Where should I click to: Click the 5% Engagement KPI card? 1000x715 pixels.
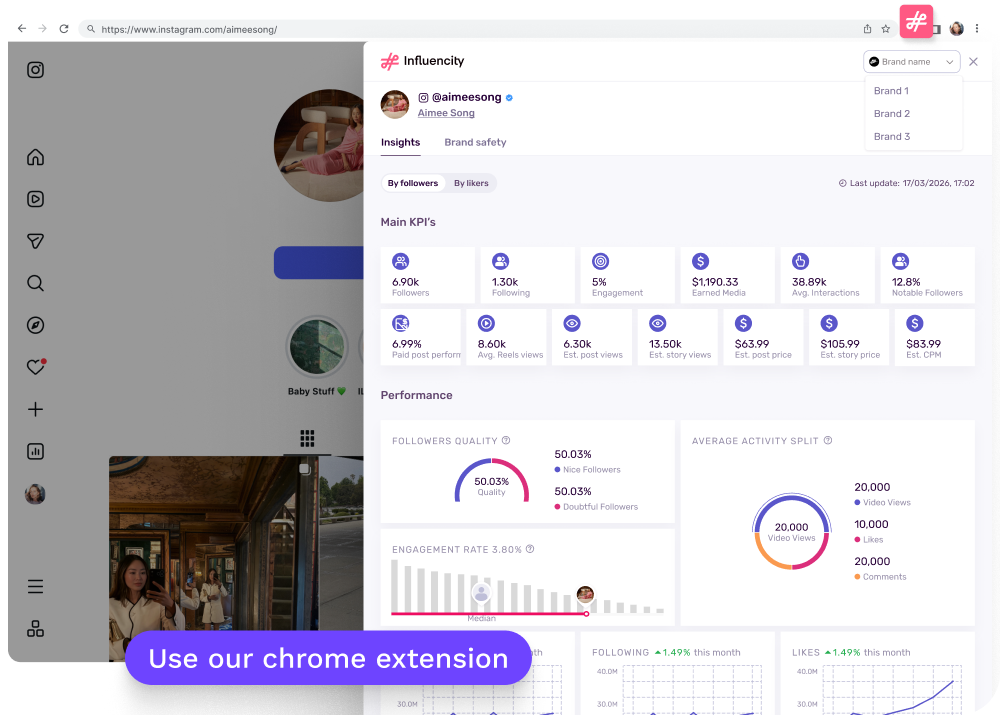[x=628, y=275]
